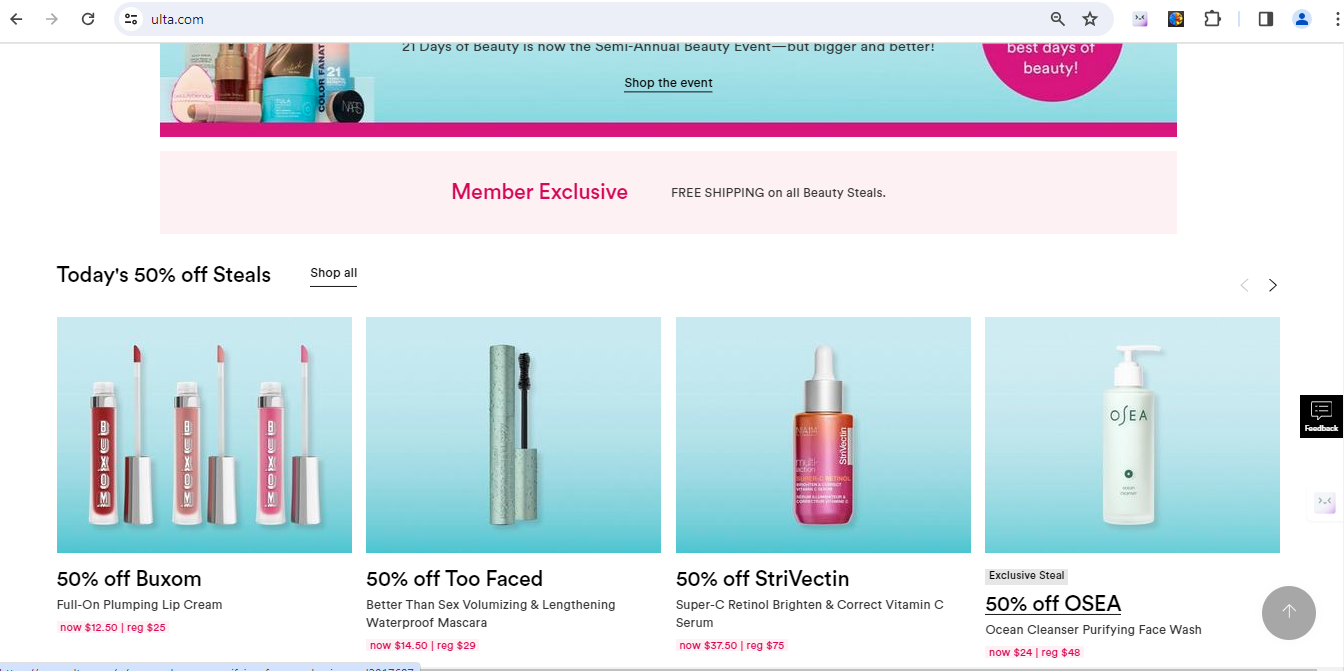1344x671 pixels.
Task: Go back with the browser back arrow
Action: pos(16,19)
